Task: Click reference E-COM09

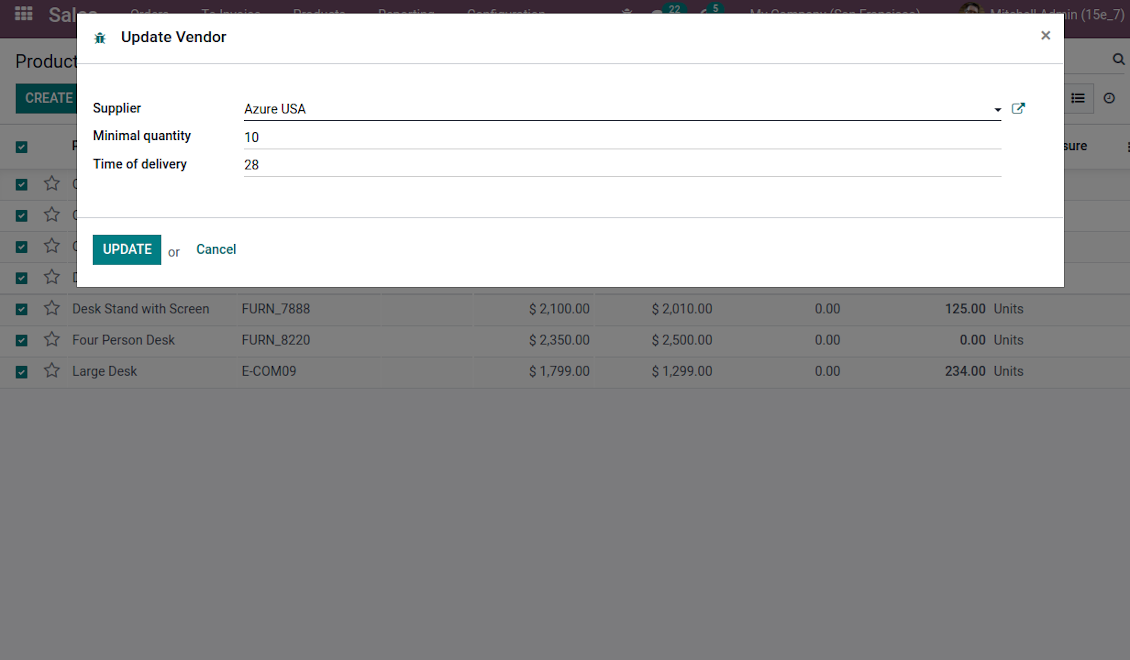Action: (x=269, y=371)
